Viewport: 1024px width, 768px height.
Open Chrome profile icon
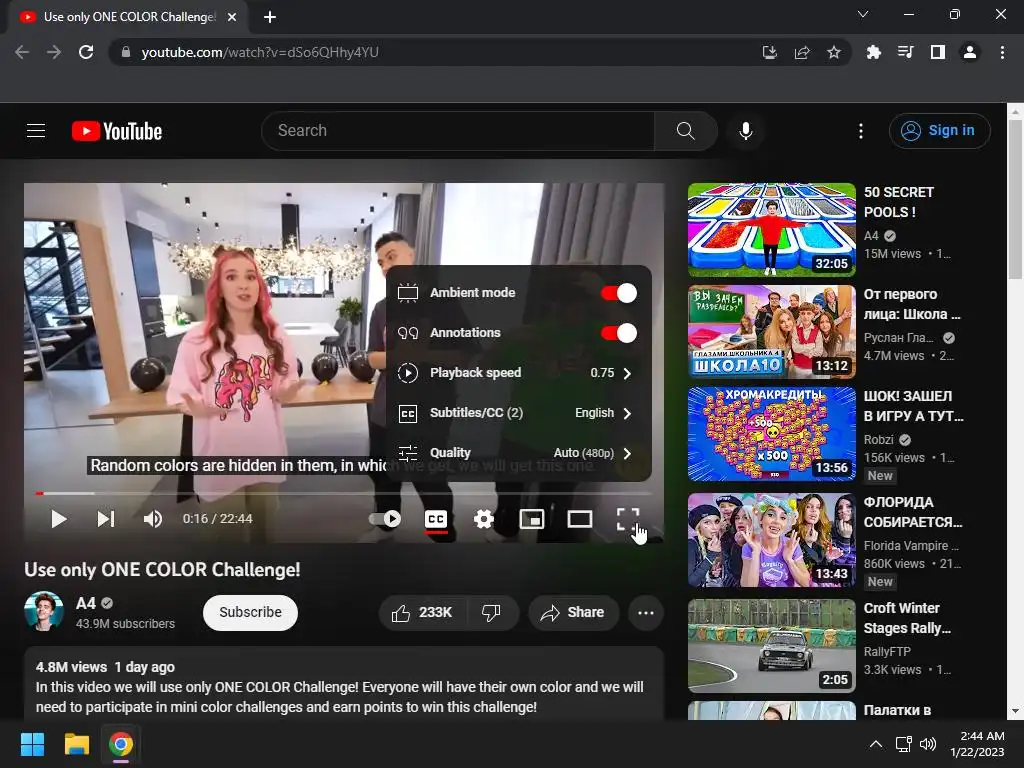tap(970, 52)
